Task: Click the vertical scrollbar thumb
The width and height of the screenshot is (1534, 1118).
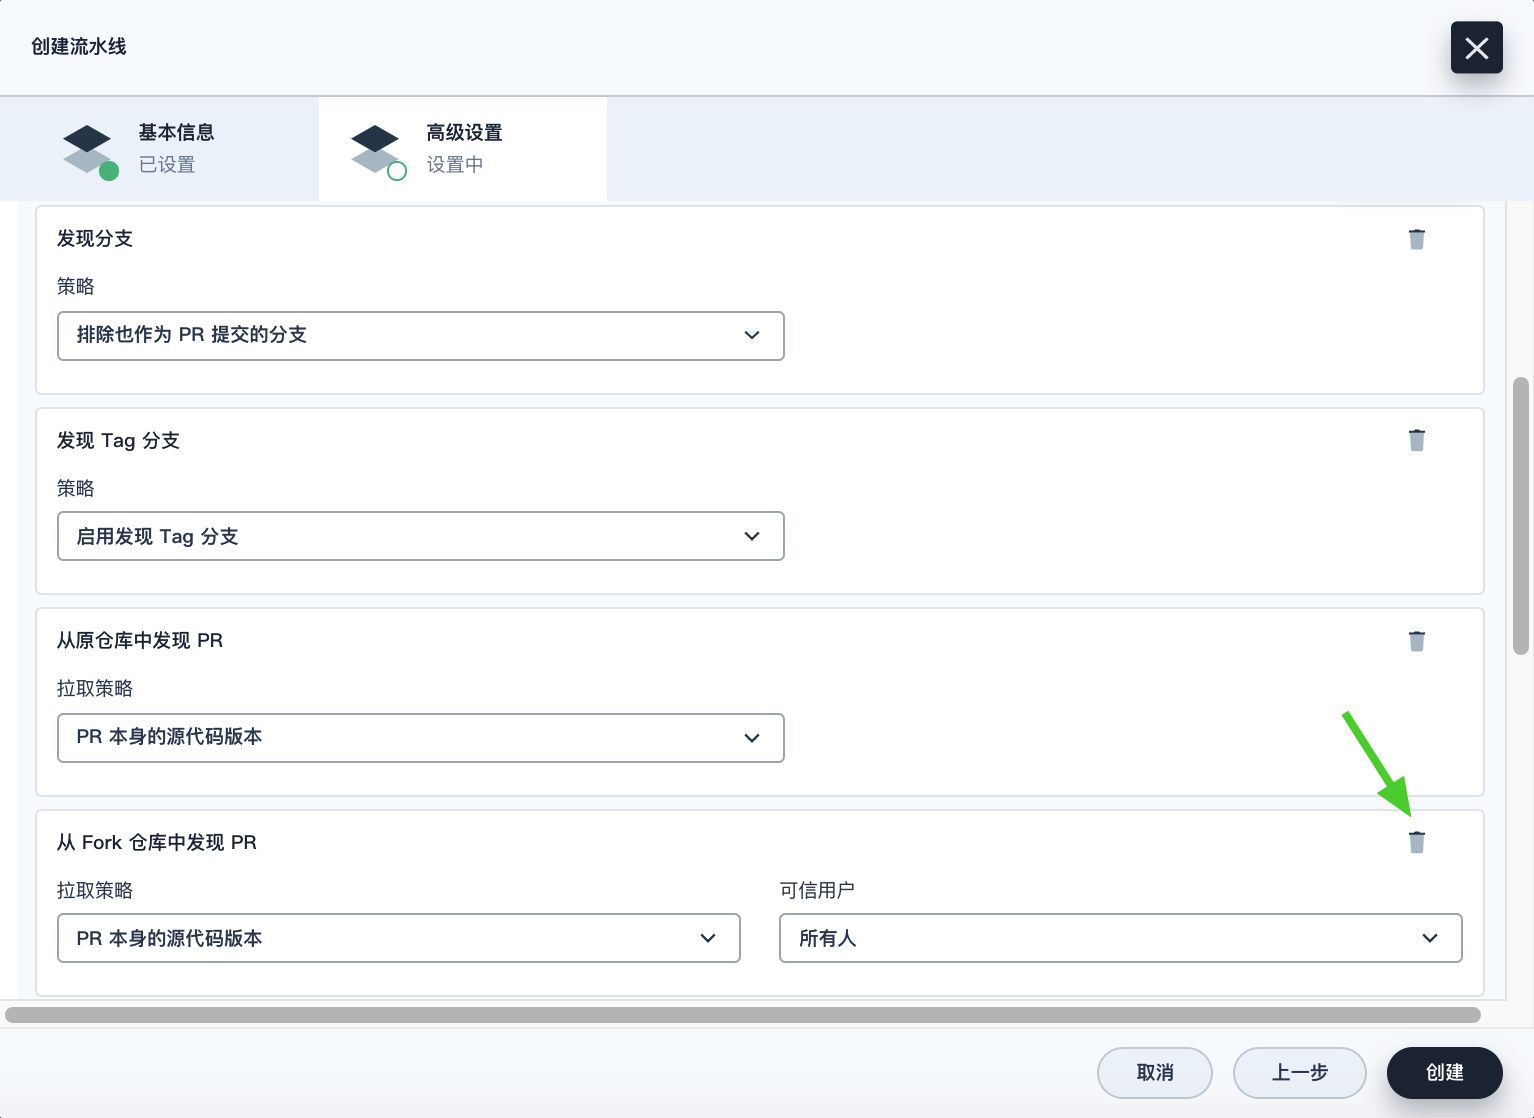Action: point(1521,516)
